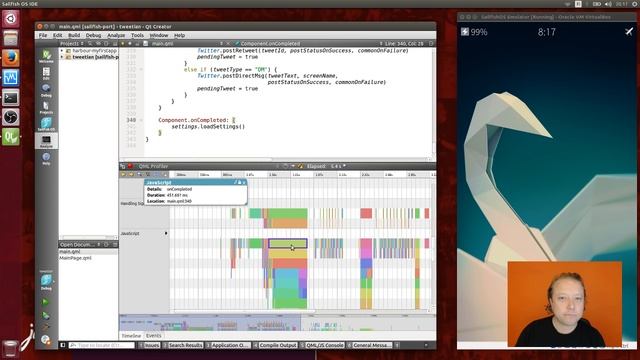640x360 pixels.
Task: Click battery indicator in Sailfish emulator
Action: click(474, 32)
